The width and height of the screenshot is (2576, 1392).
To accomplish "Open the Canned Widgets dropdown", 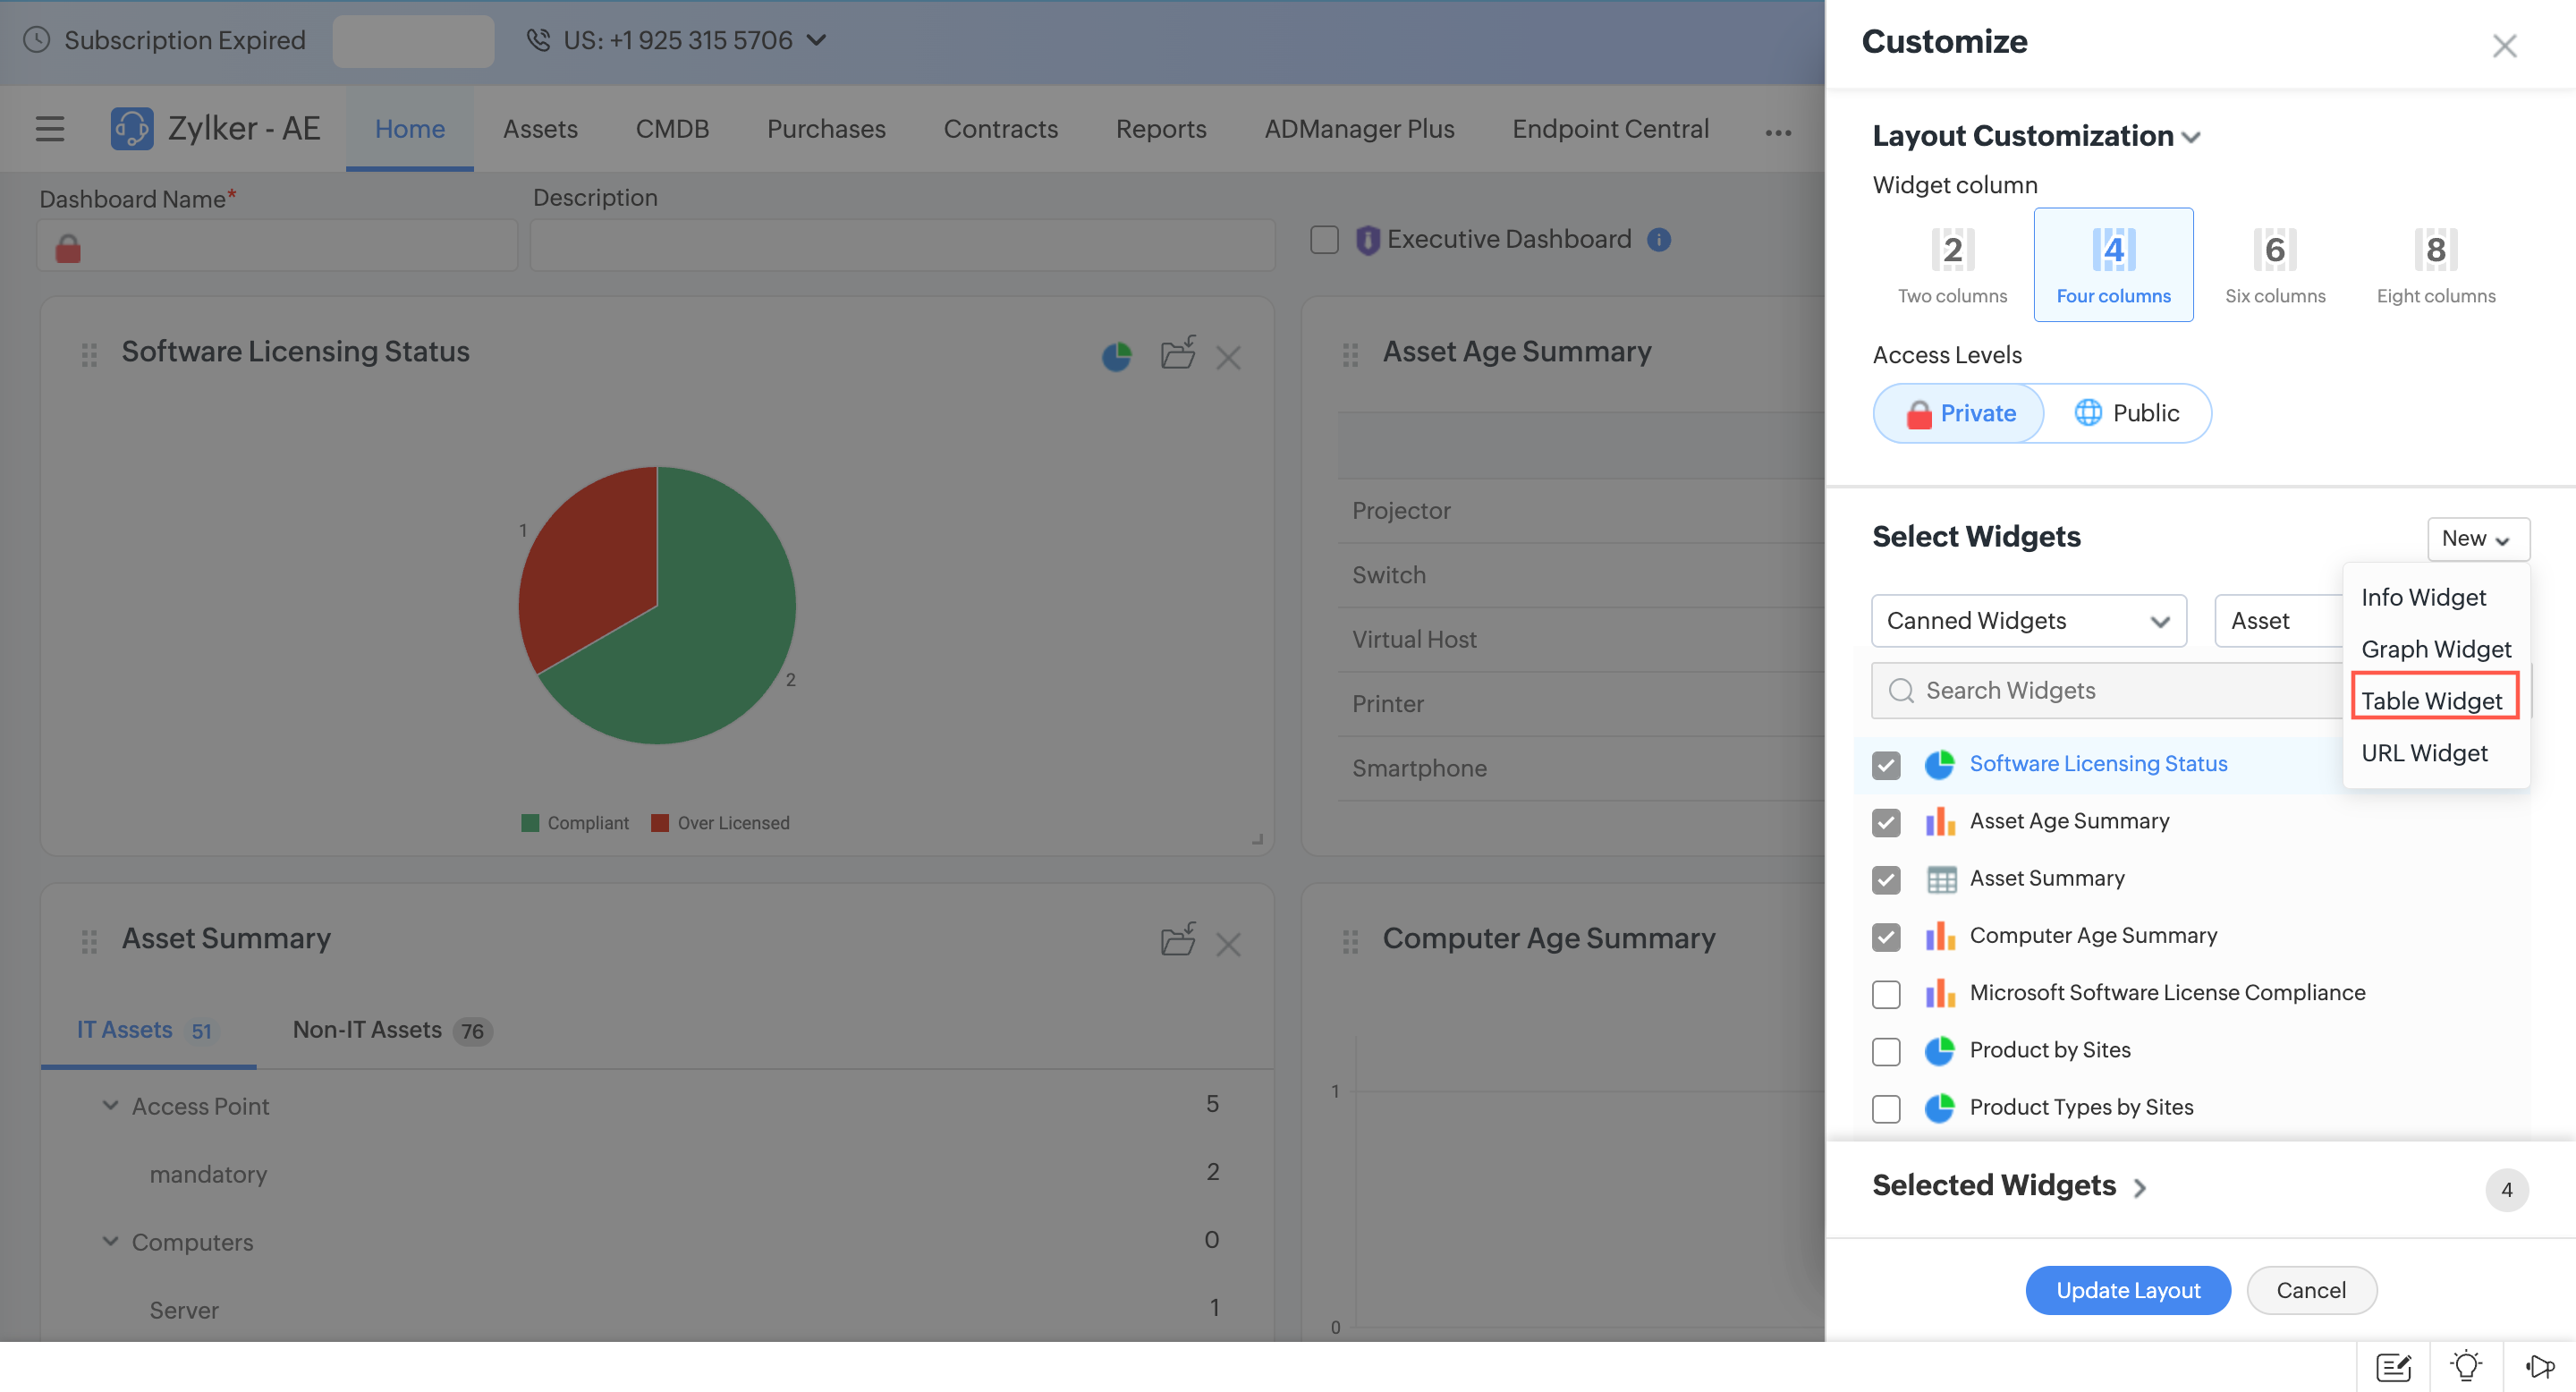I will (x=2028, y=620).
